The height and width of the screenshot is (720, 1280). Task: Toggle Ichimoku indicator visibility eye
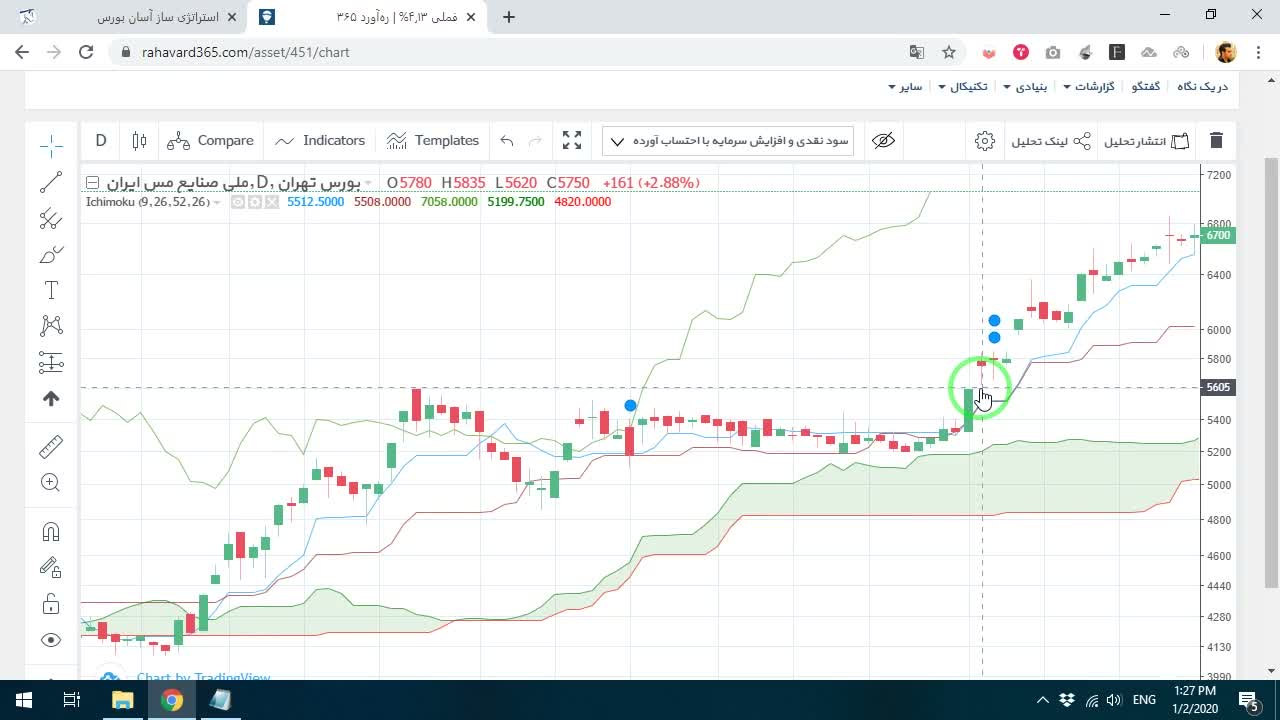(x=238, y=202)
